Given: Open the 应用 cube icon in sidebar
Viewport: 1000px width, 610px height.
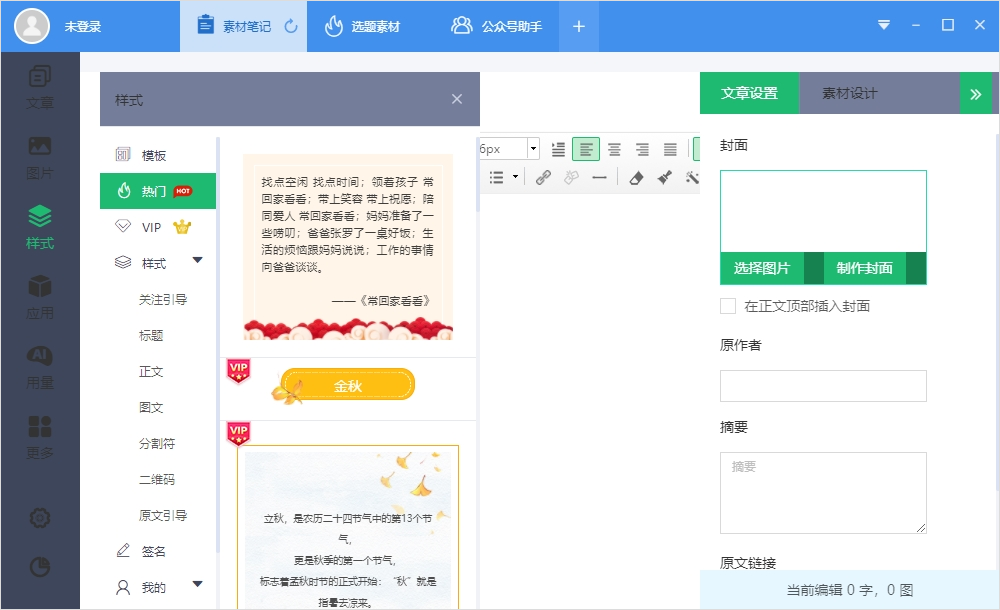Looking at the screenshot, I should pyautogui.click(x=40, y=286).
